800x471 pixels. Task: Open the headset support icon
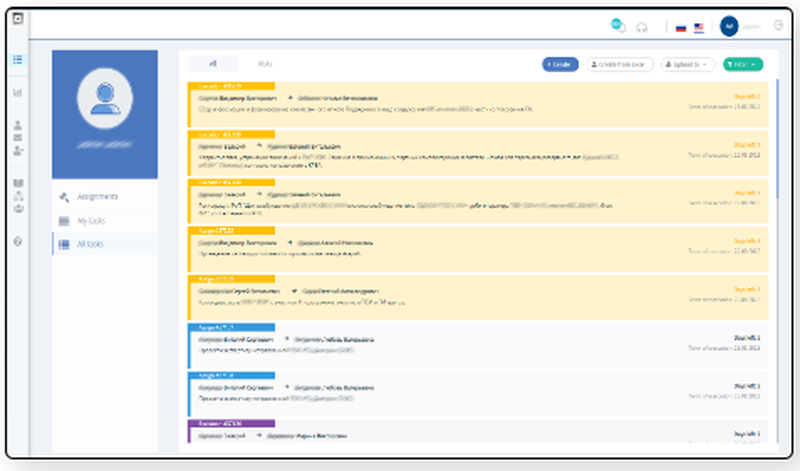pyautogui.click(x=642, y=27)
